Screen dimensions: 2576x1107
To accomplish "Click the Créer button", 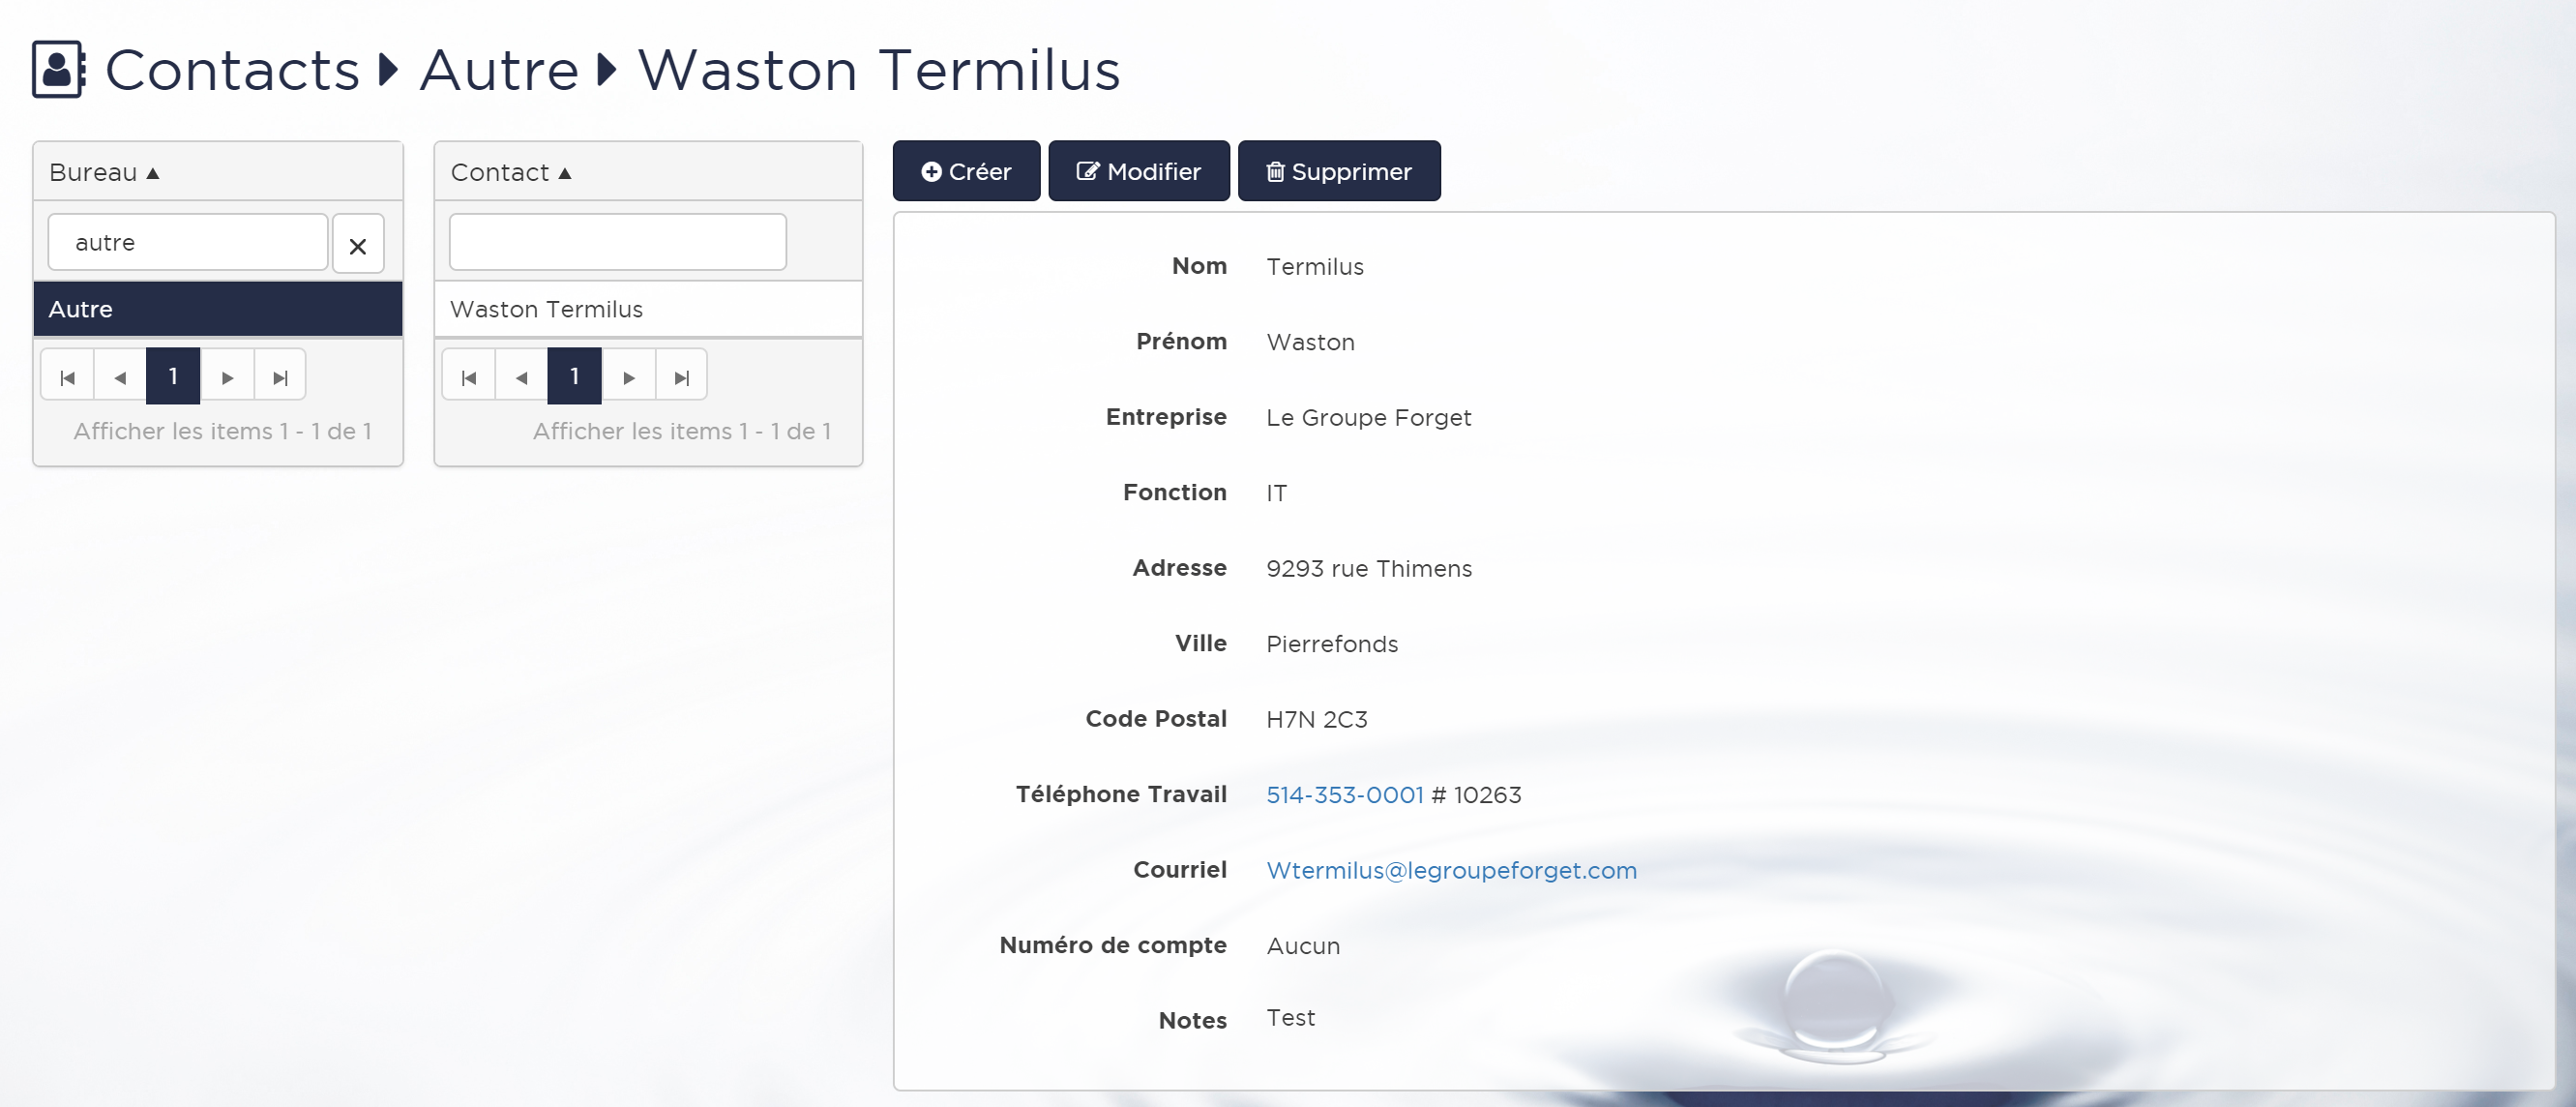I will (x=965, y=171).
